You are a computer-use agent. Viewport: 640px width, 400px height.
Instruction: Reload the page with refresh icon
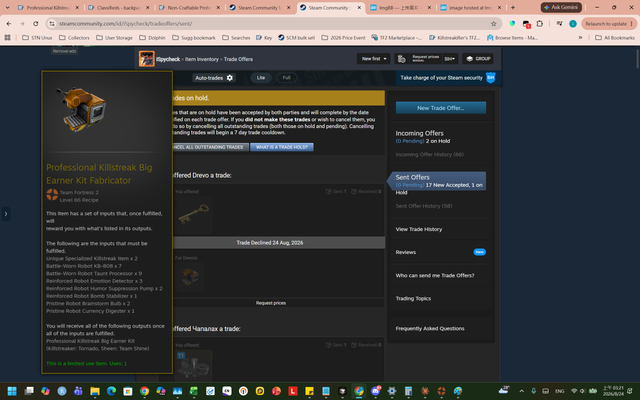click(x=36, y=24)
